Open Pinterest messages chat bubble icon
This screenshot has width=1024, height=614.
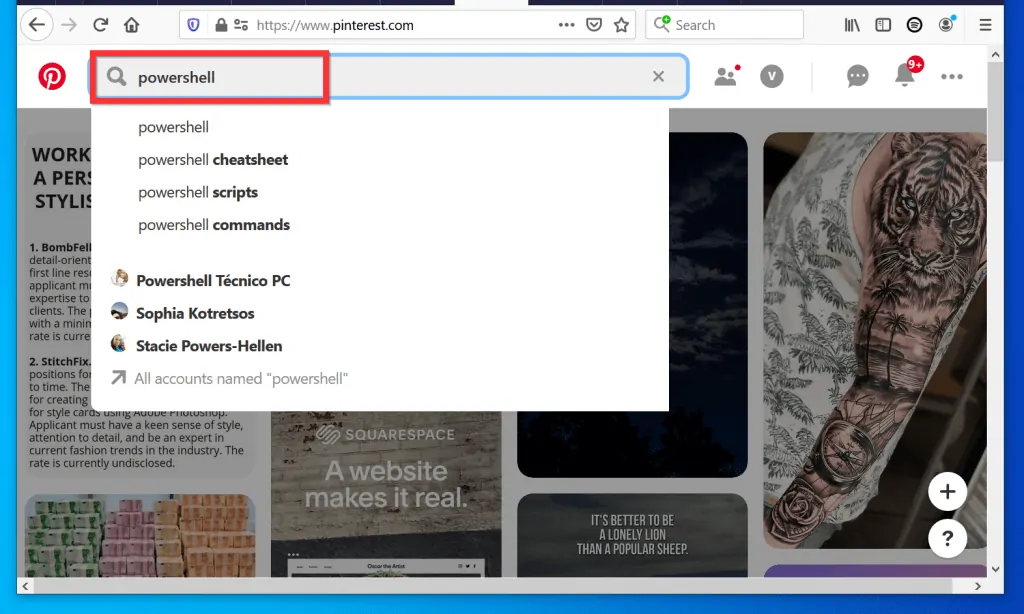coord(857,75)
